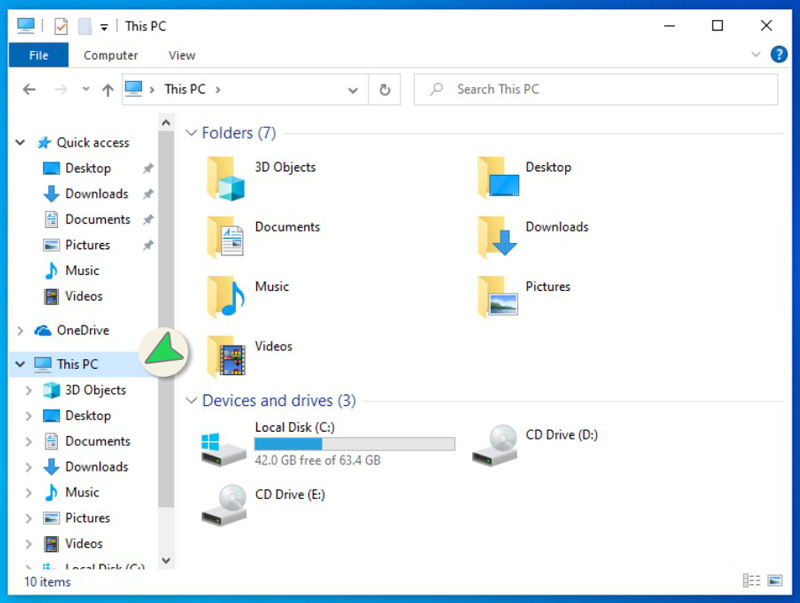Collapse the Folders (7) group
This screenshot has width=800, height=603.
[x=191, y=133]
